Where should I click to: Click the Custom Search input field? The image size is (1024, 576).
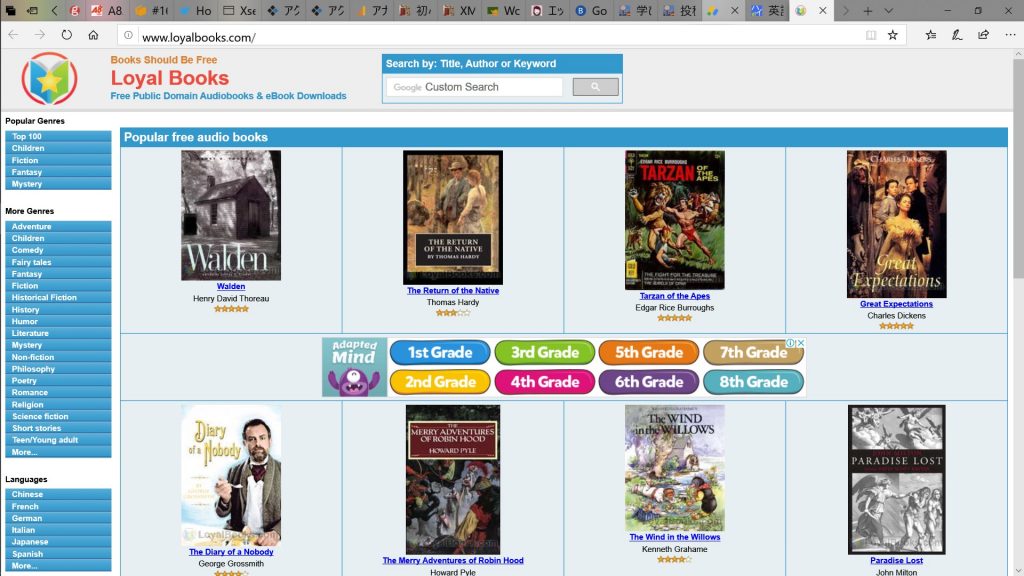[474, 87]
